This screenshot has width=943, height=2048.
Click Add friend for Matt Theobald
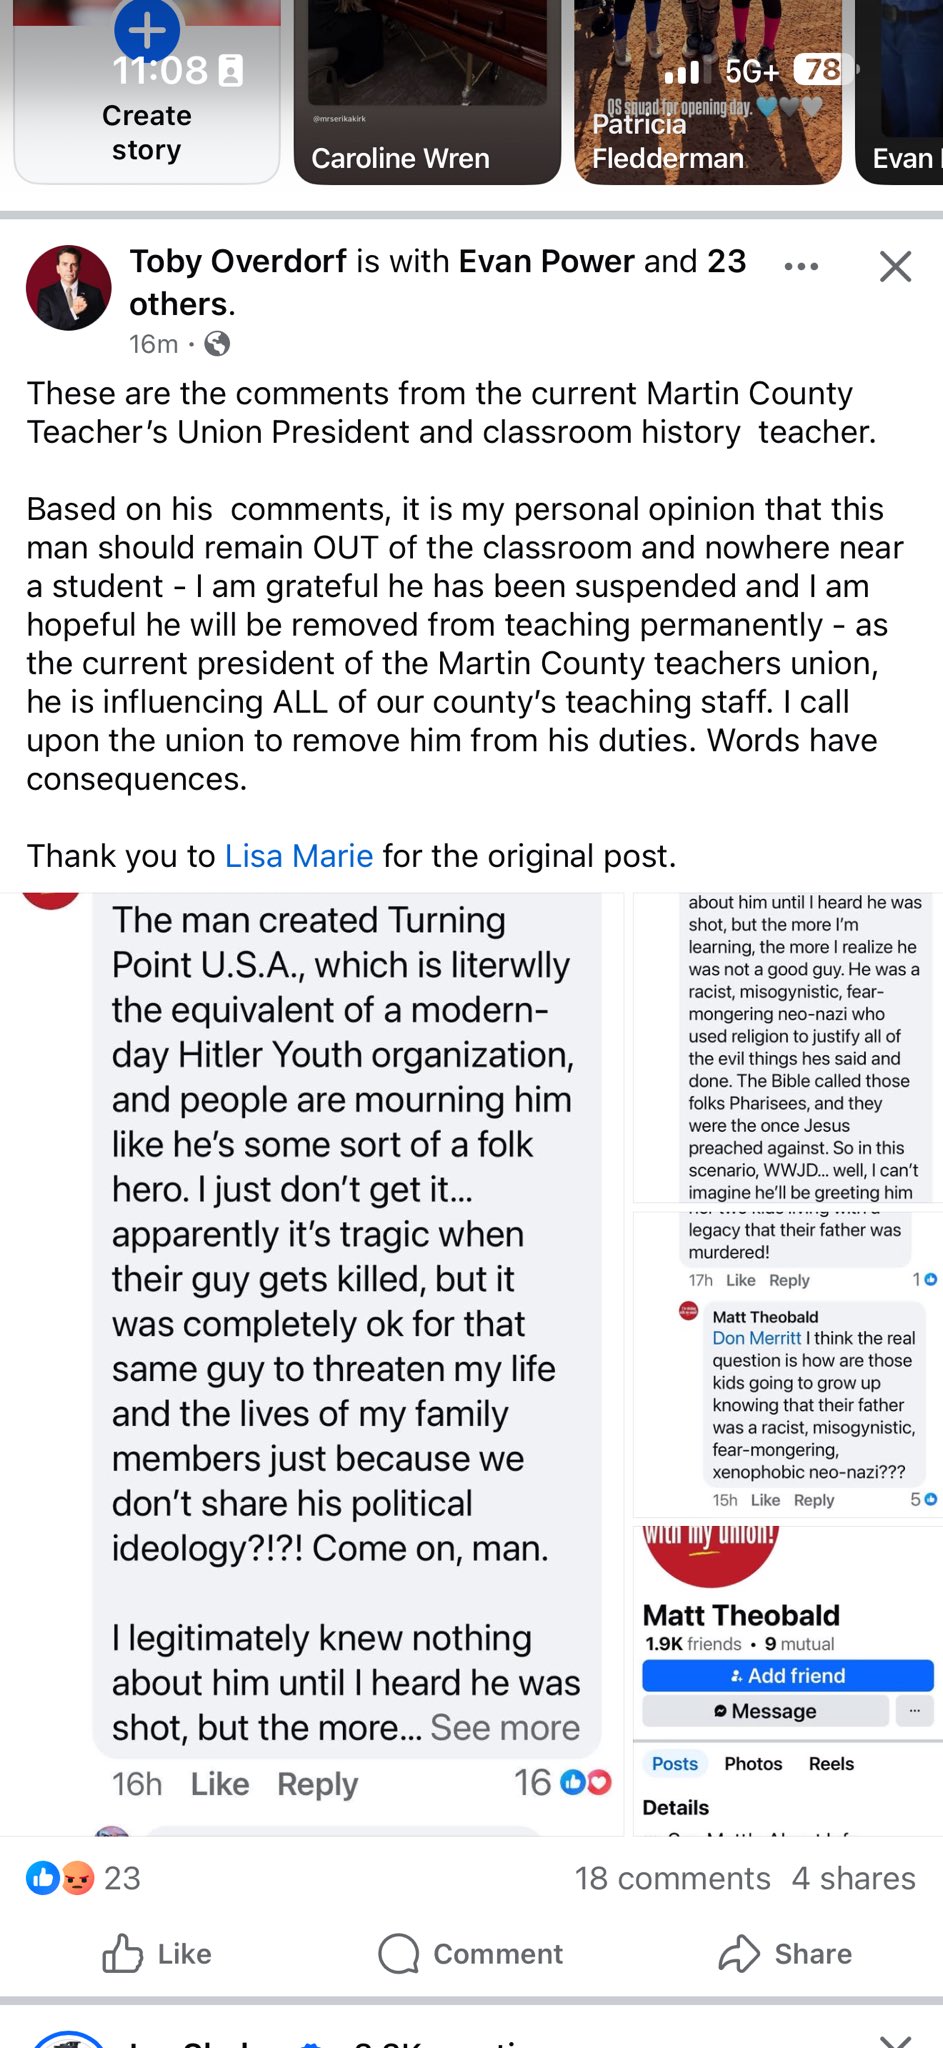pyautogui.click(x=788, y=1675)
